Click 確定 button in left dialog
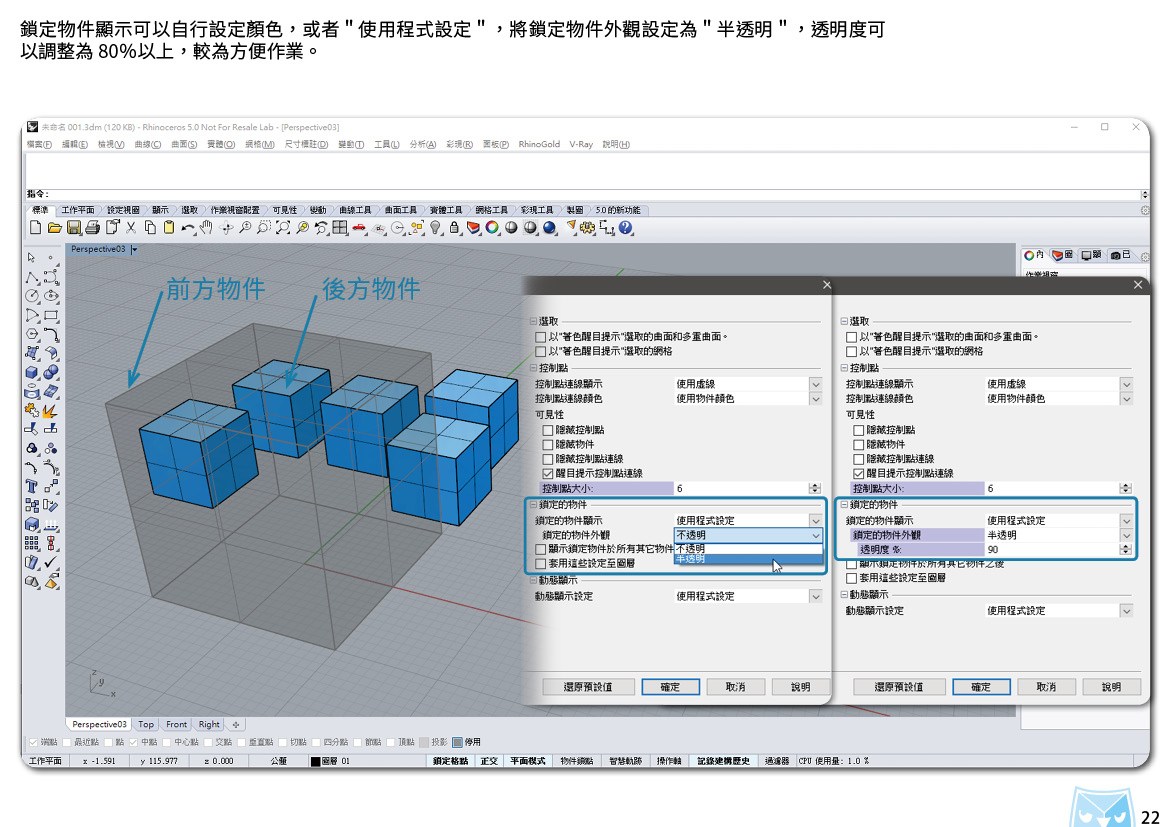The width and height of the screenshot is (1170, 827). tap(670, 687)
